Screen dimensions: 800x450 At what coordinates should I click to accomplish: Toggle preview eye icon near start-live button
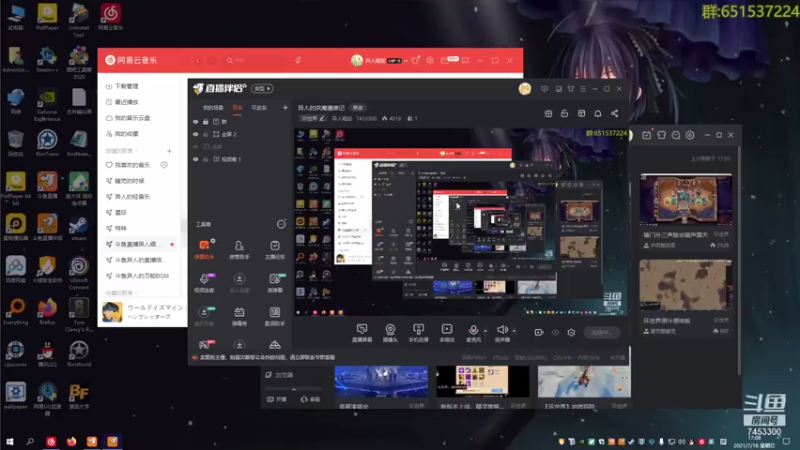coord(555,333)
